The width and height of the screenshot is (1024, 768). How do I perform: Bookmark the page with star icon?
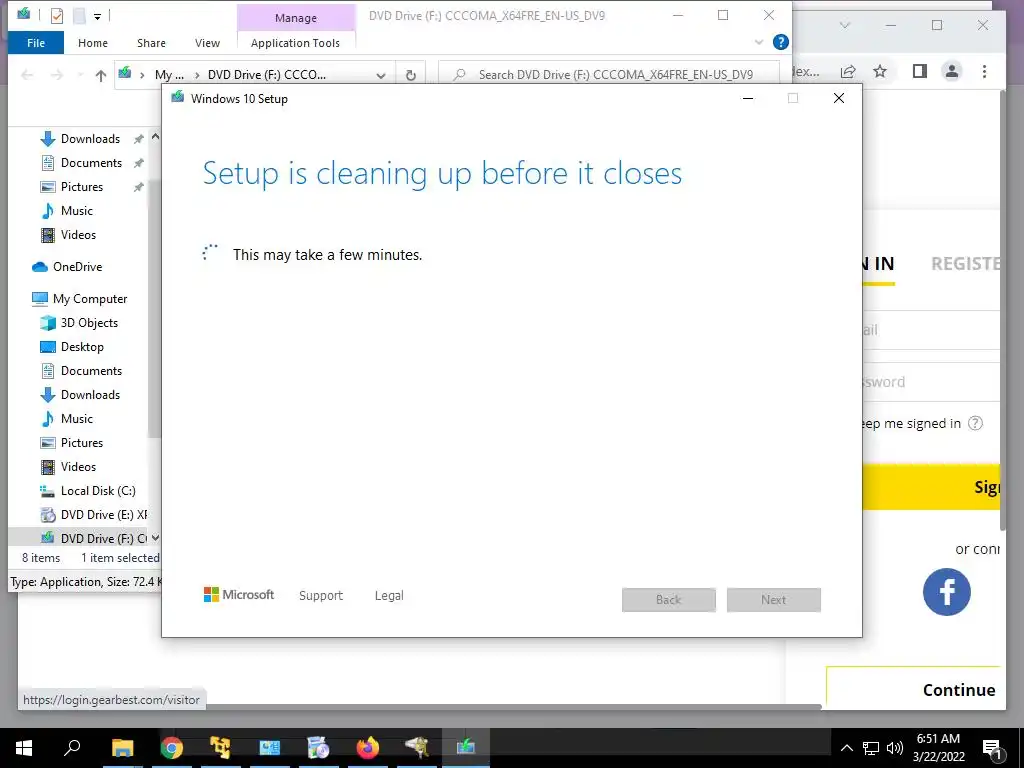point(880,71)
